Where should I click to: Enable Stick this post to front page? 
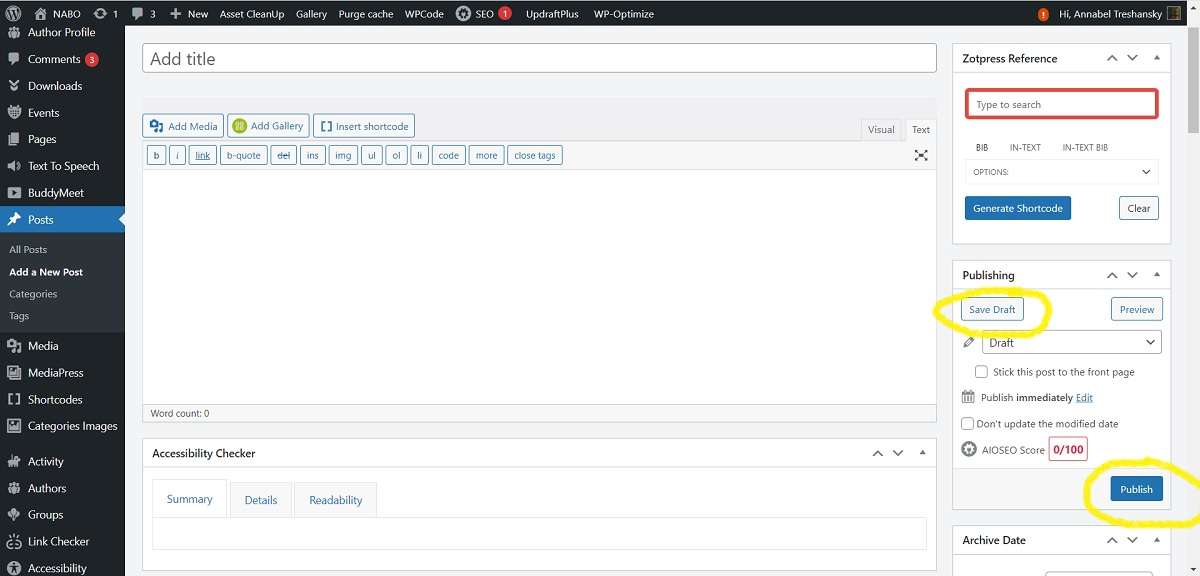(981, 372)
